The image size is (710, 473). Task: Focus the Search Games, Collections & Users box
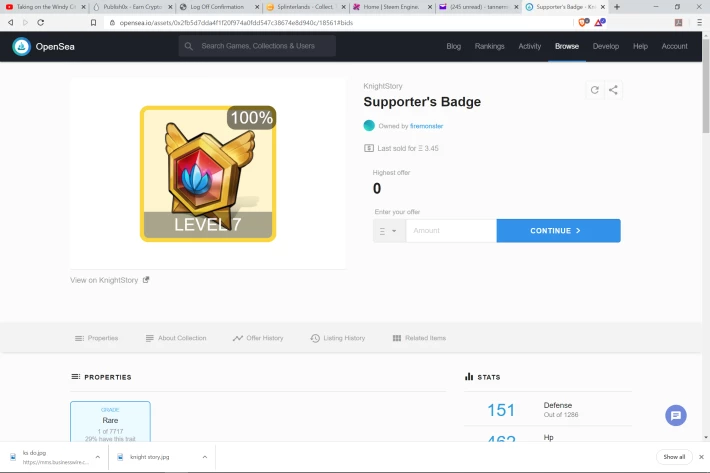(257, 46)
